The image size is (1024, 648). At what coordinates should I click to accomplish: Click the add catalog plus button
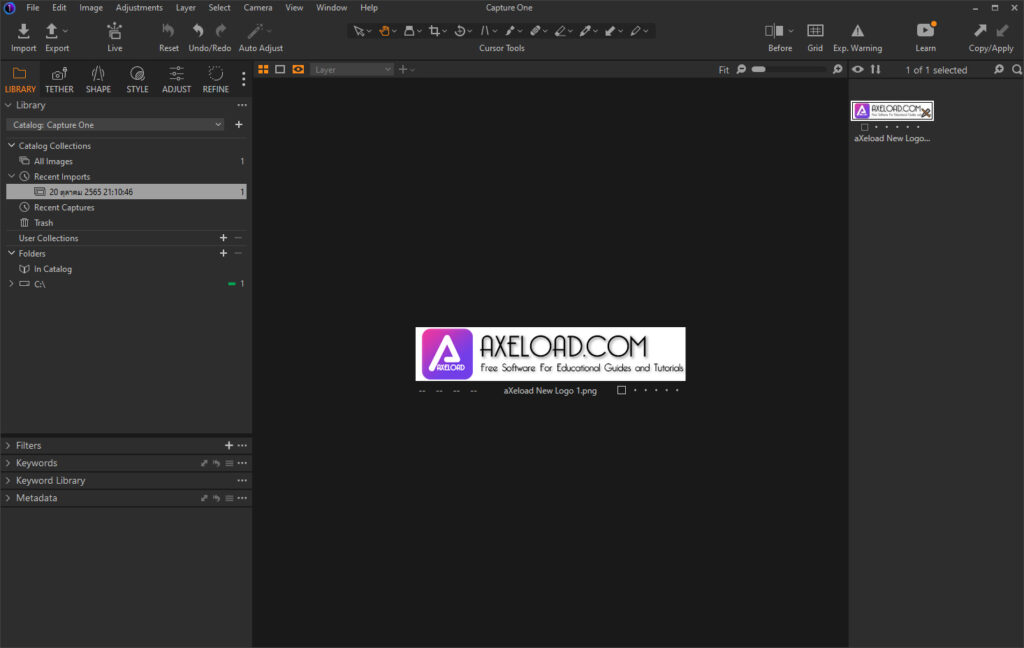pyautogui.click(x=239, y=124)
